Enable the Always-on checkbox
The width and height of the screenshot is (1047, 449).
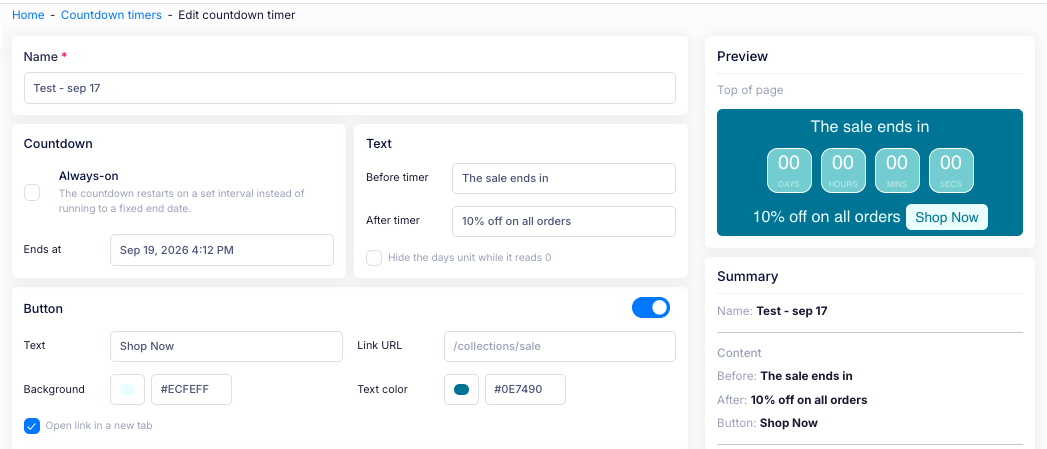(32, 192)
